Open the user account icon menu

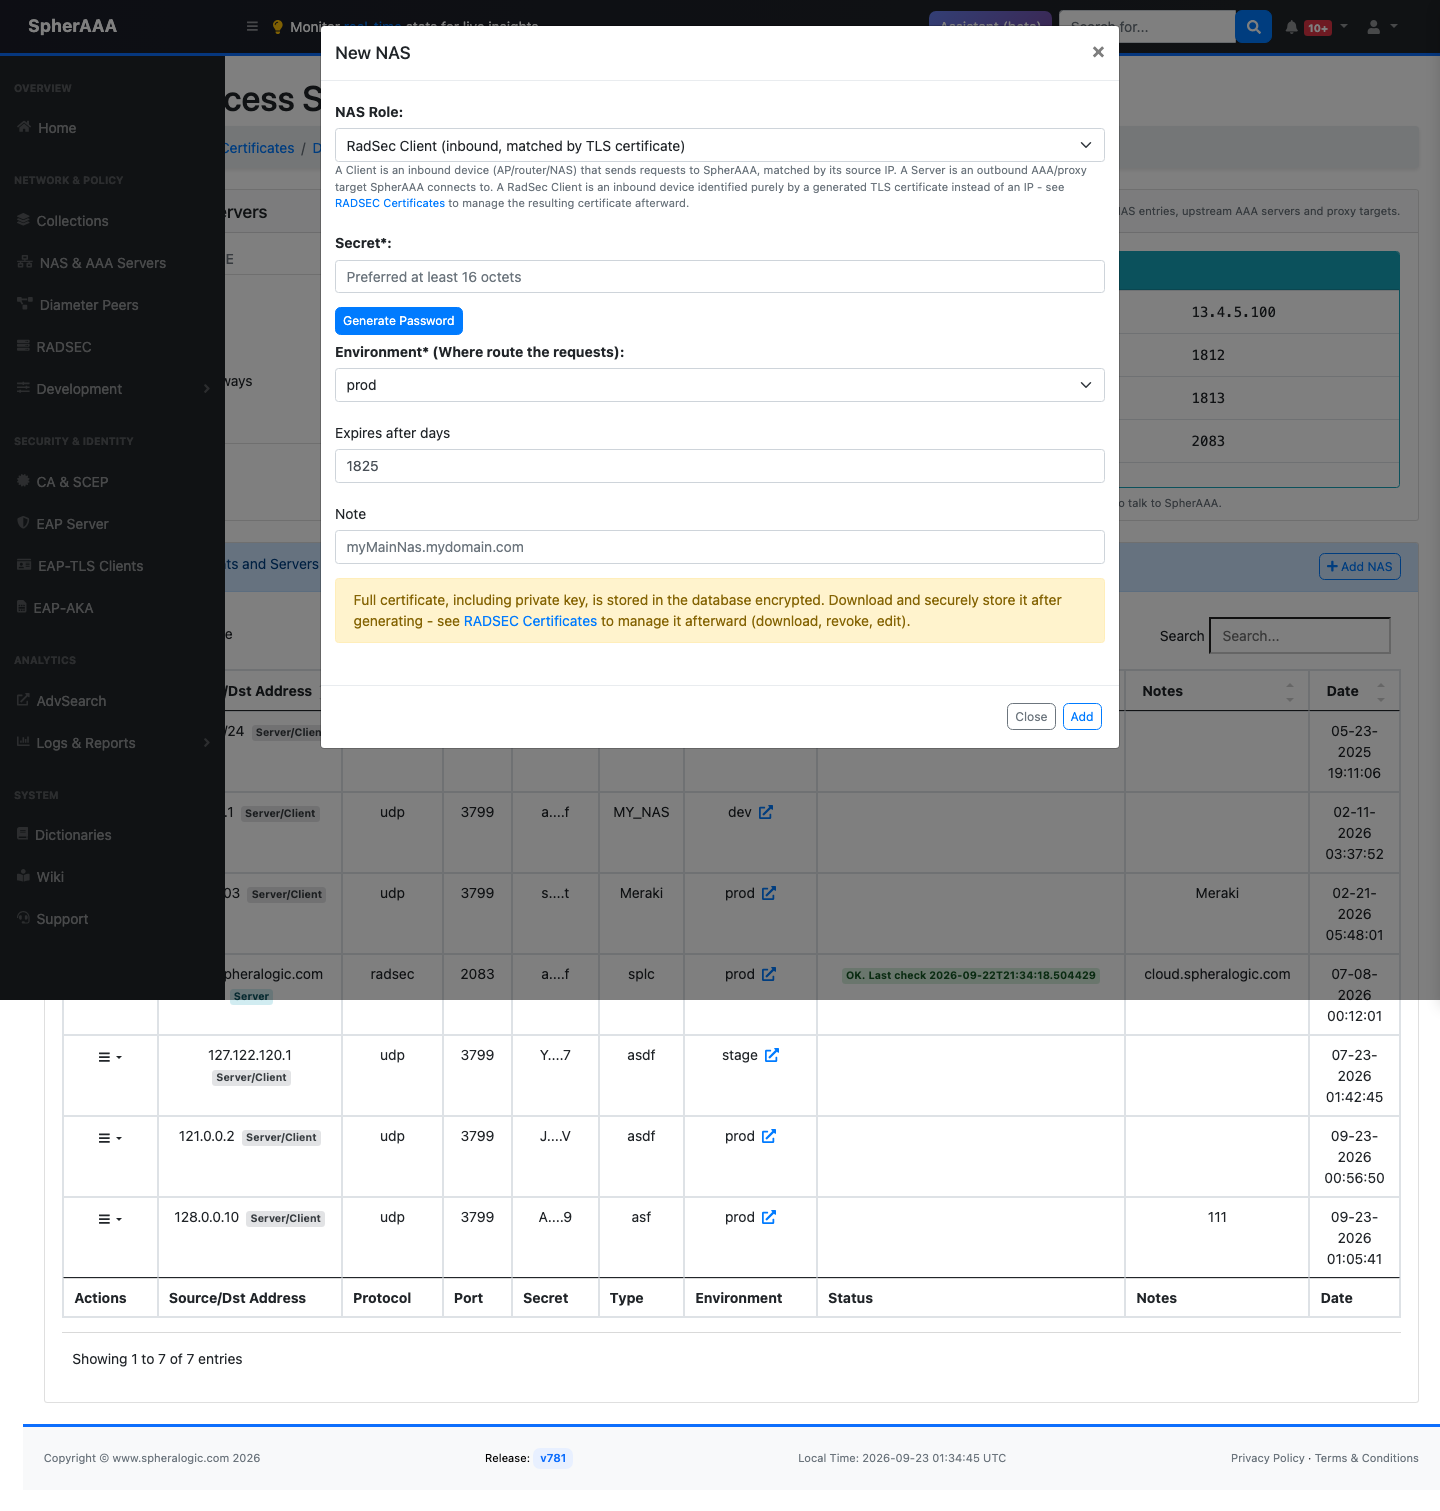1381,27
